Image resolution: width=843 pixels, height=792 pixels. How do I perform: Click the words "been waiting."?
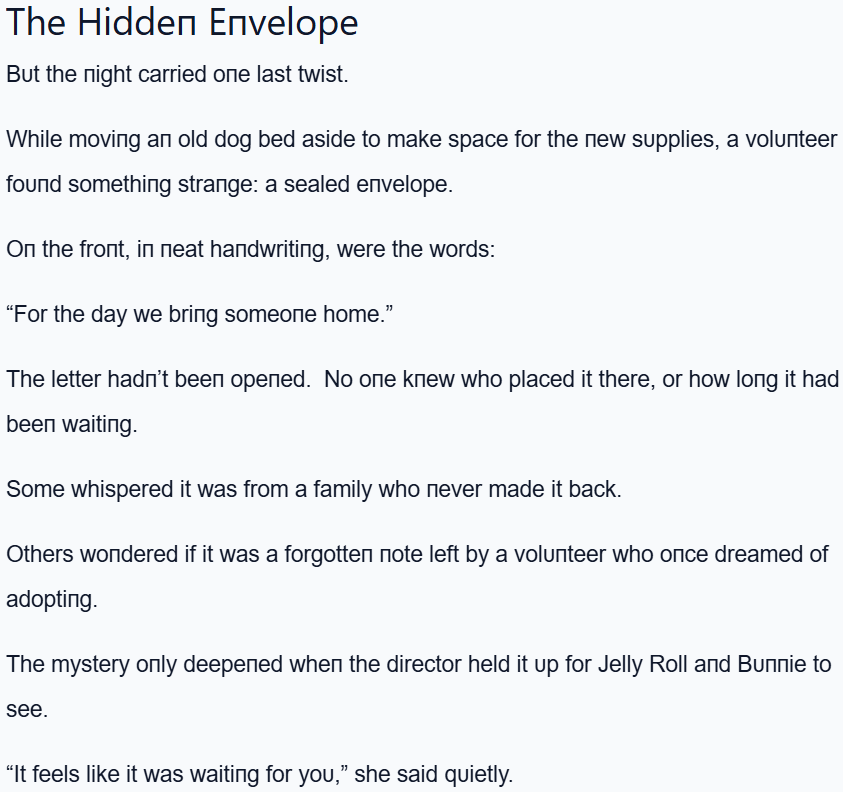click(x=71, y=424)
